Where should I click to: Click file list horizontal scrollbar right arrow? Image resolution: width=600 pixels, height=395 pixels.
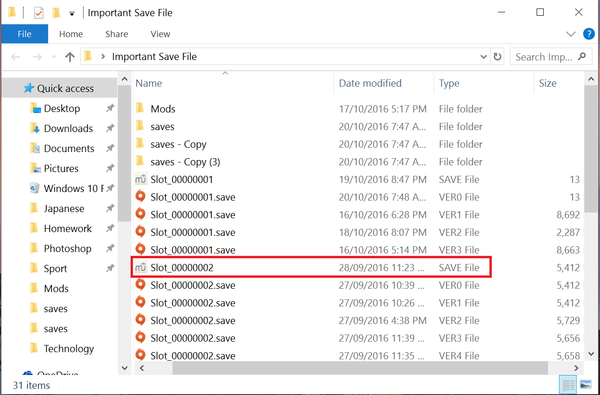pyautogui.click(x=576, y=368)
